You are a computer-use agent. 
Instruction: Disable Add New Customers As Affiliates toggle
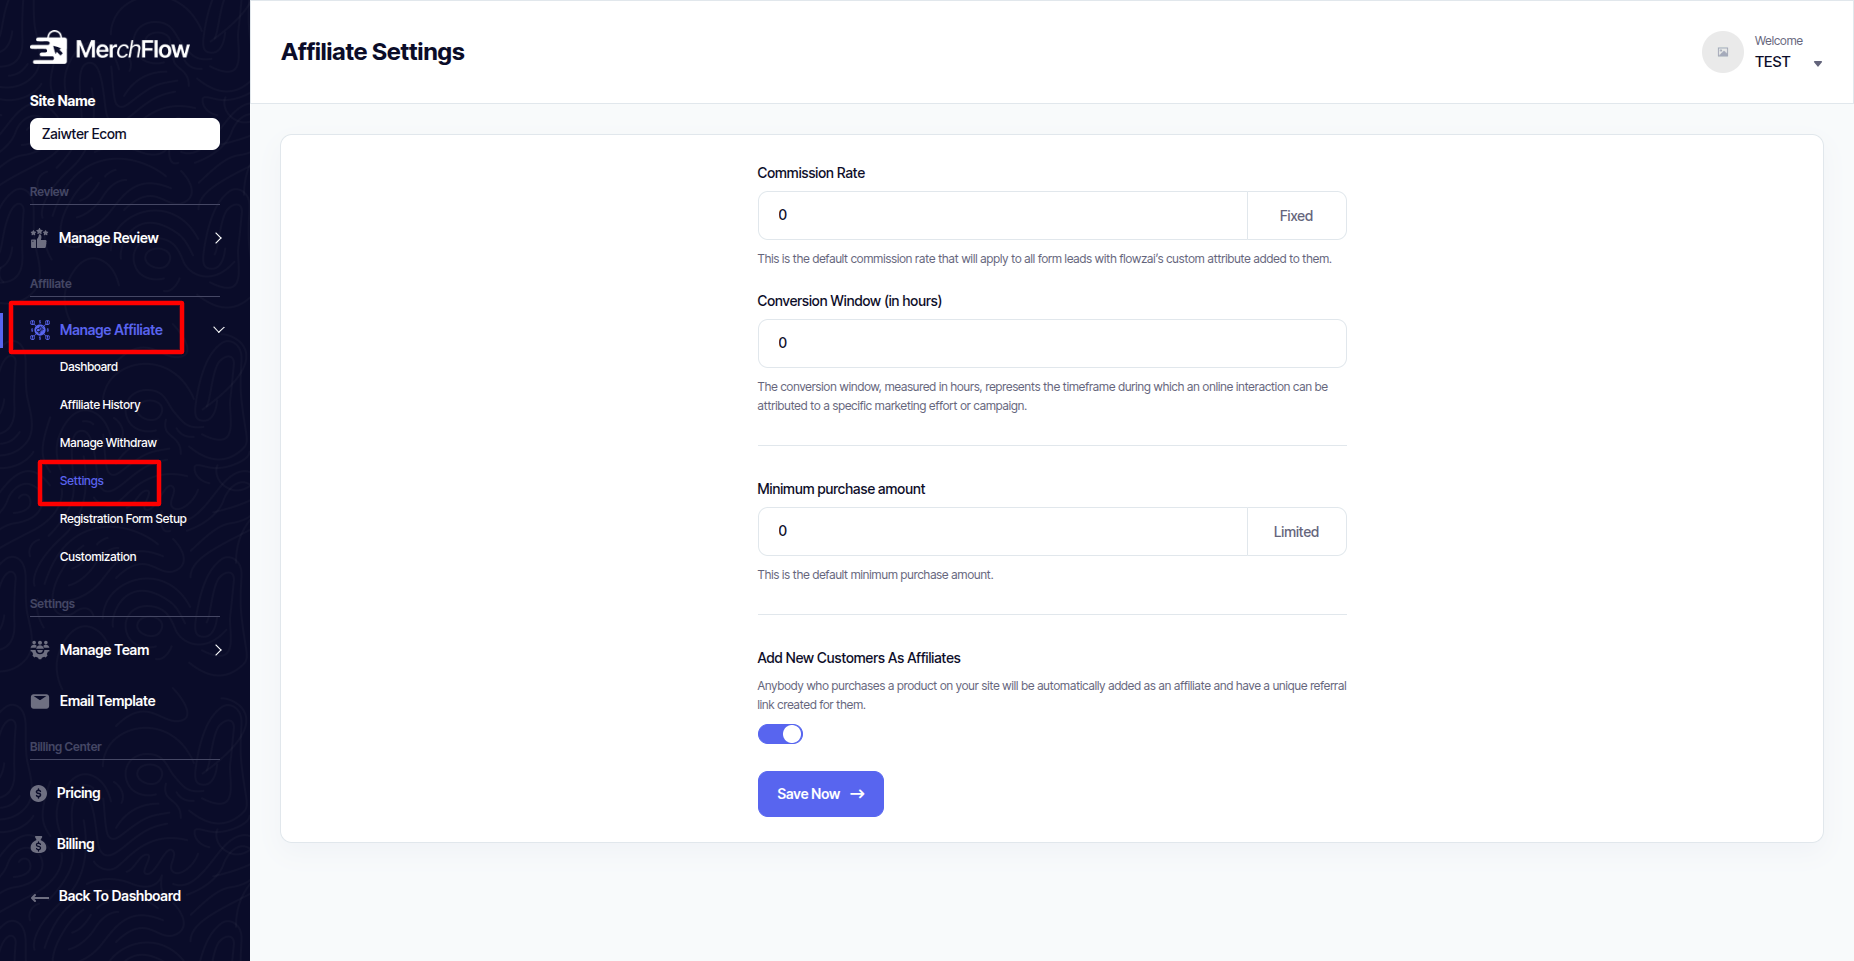pyautogui.click(x=780, y=734)
